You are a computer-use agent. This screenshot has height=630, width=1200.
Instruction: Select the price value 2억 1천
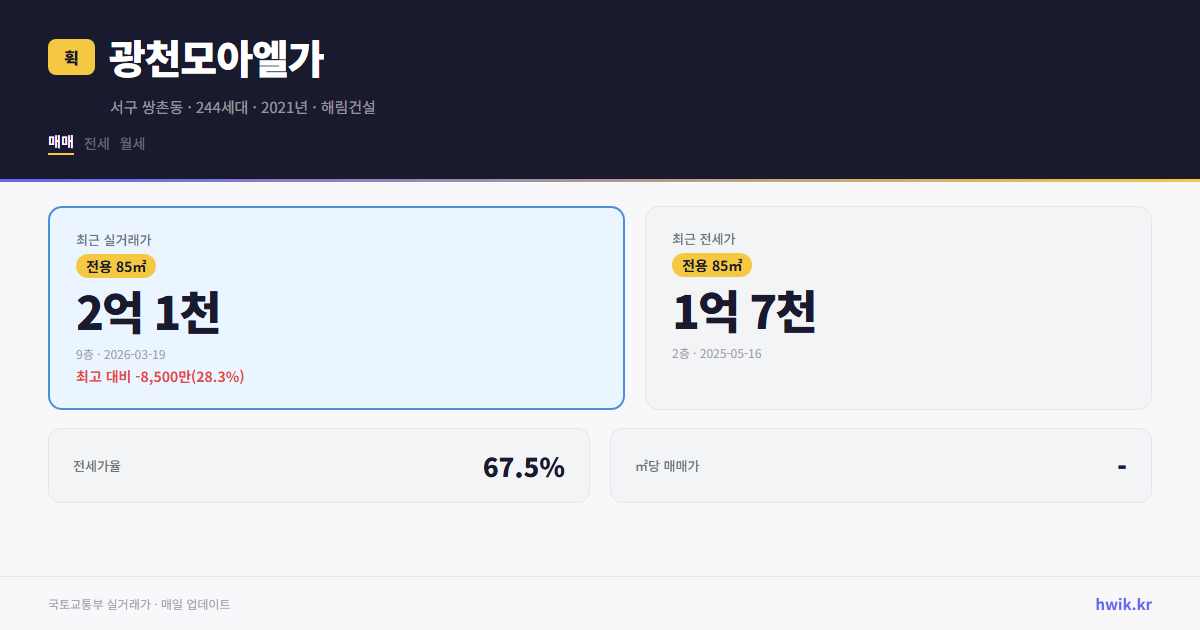coord(148,312)
